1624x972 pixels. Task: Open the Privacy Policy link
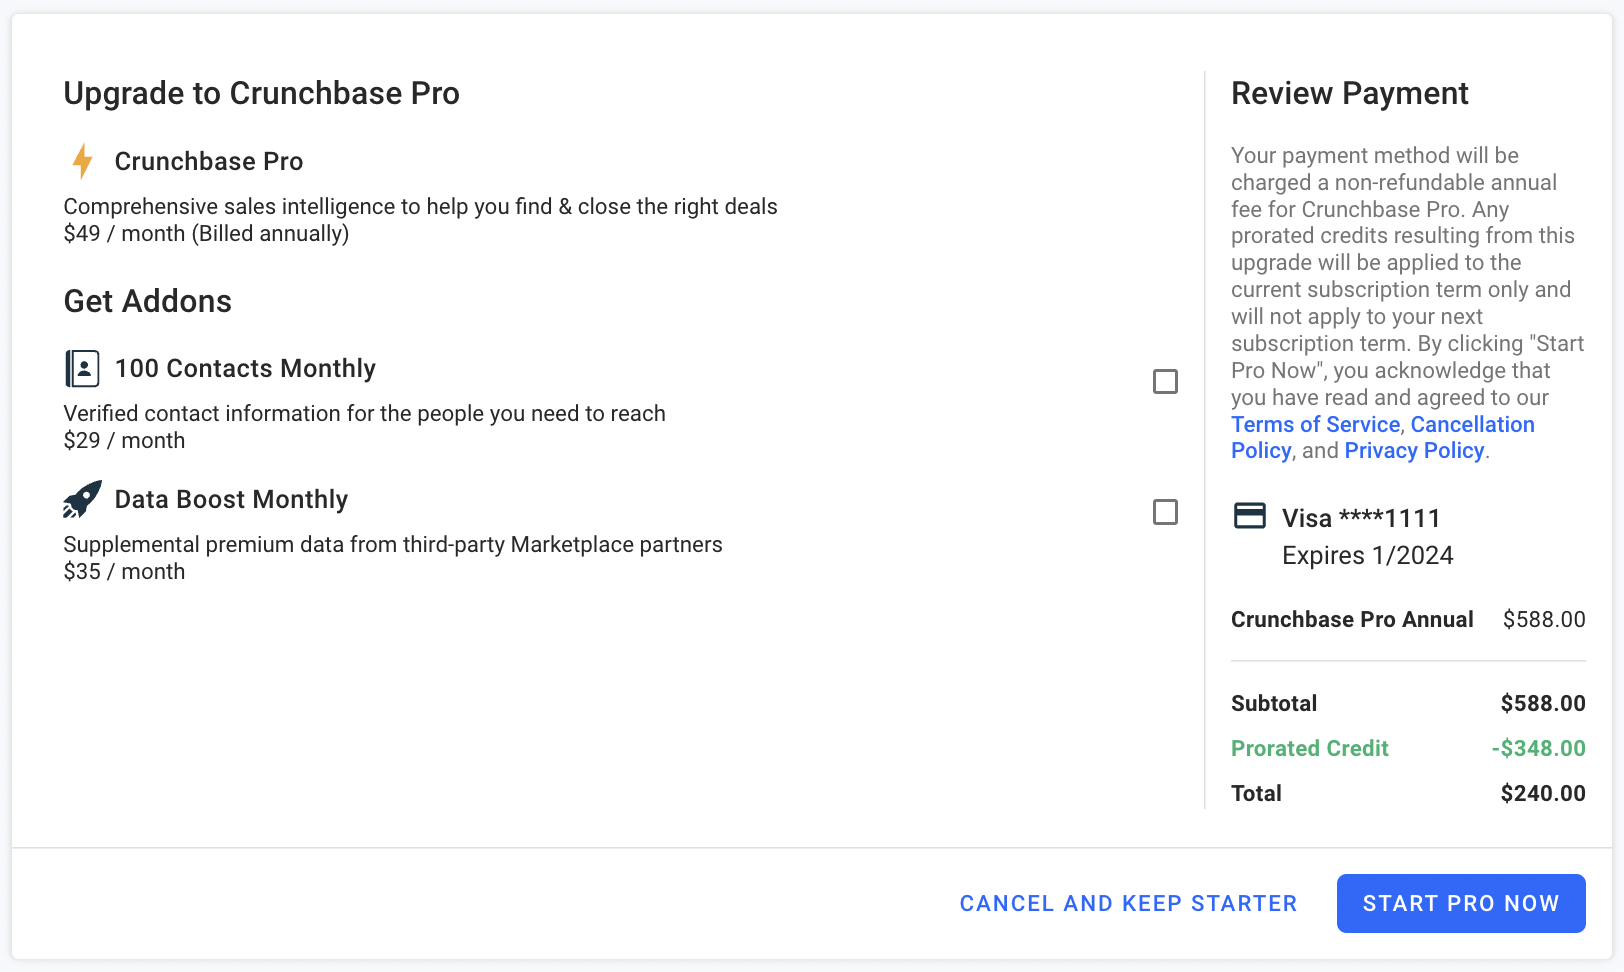(x=1414, y=451)
